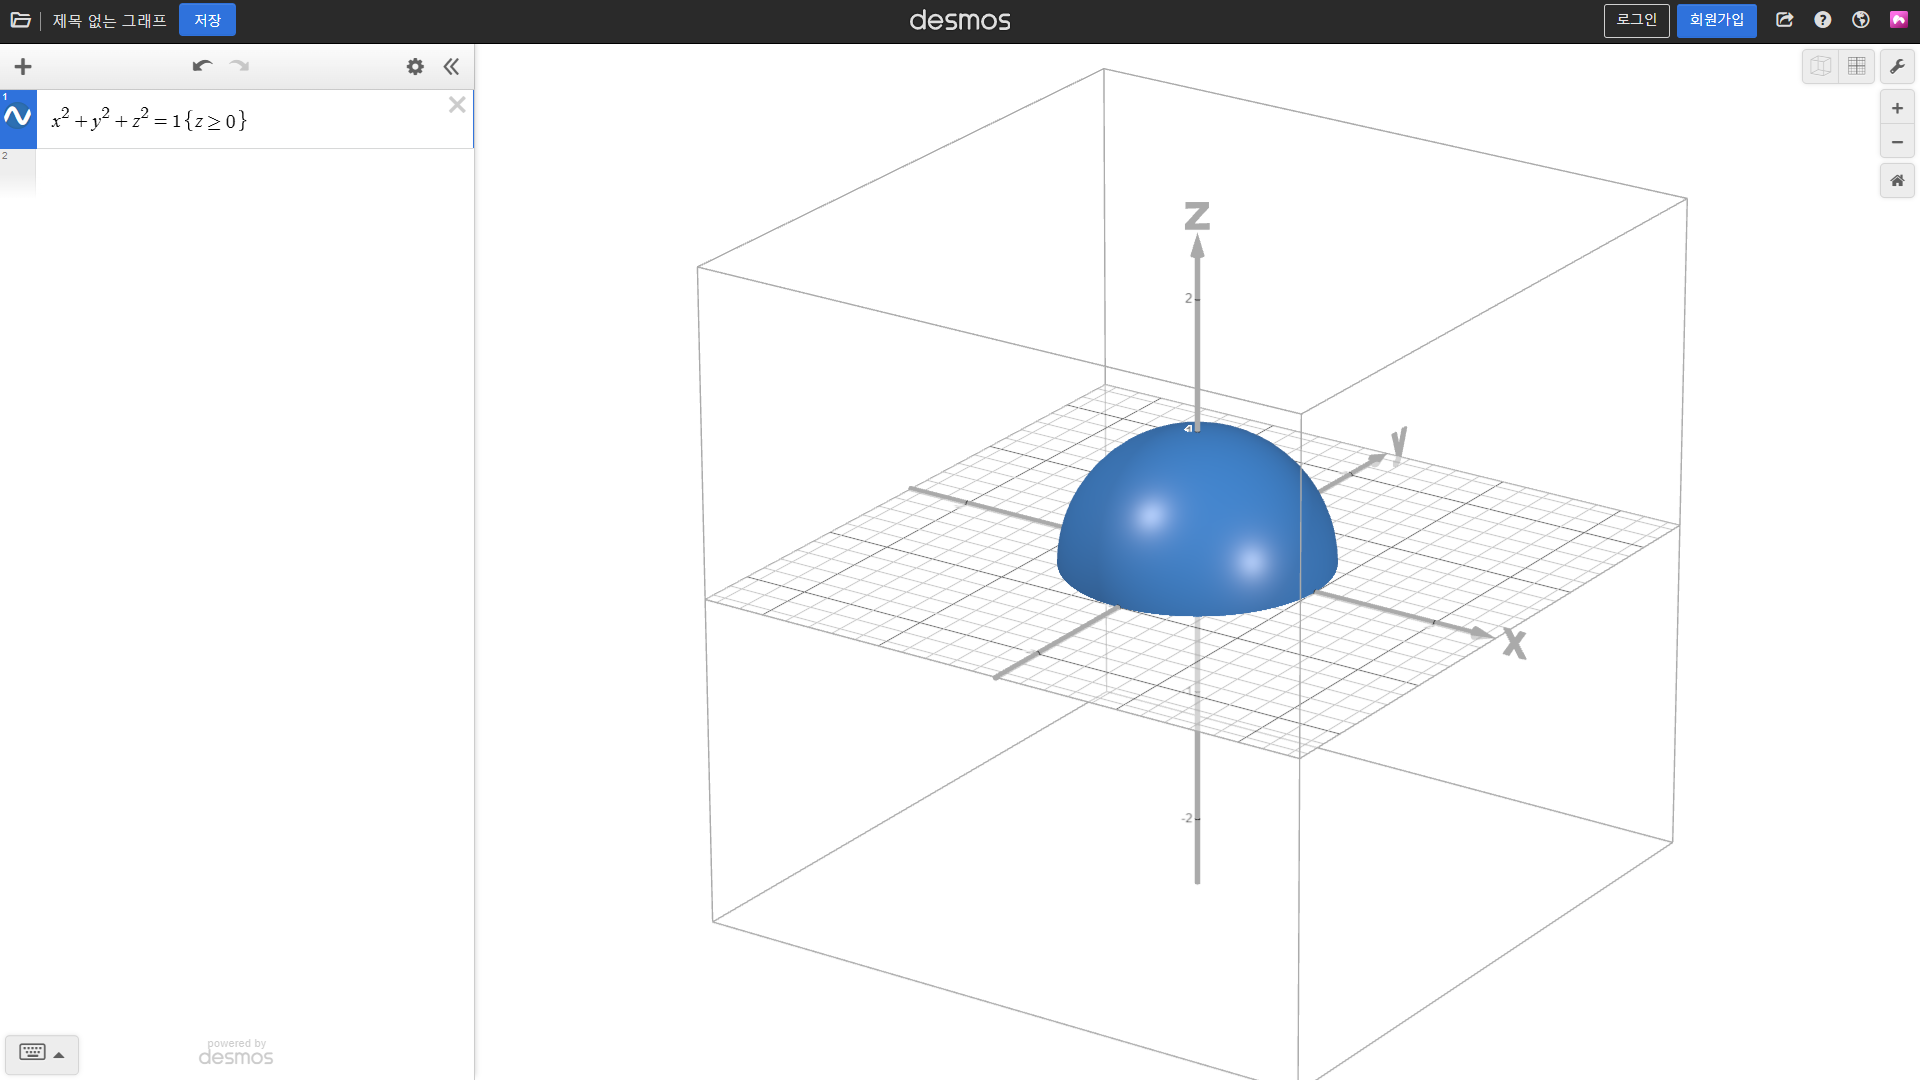Click the 로그인 login button
This screenshot has height=1080, width=1920.
[1636, 20]
